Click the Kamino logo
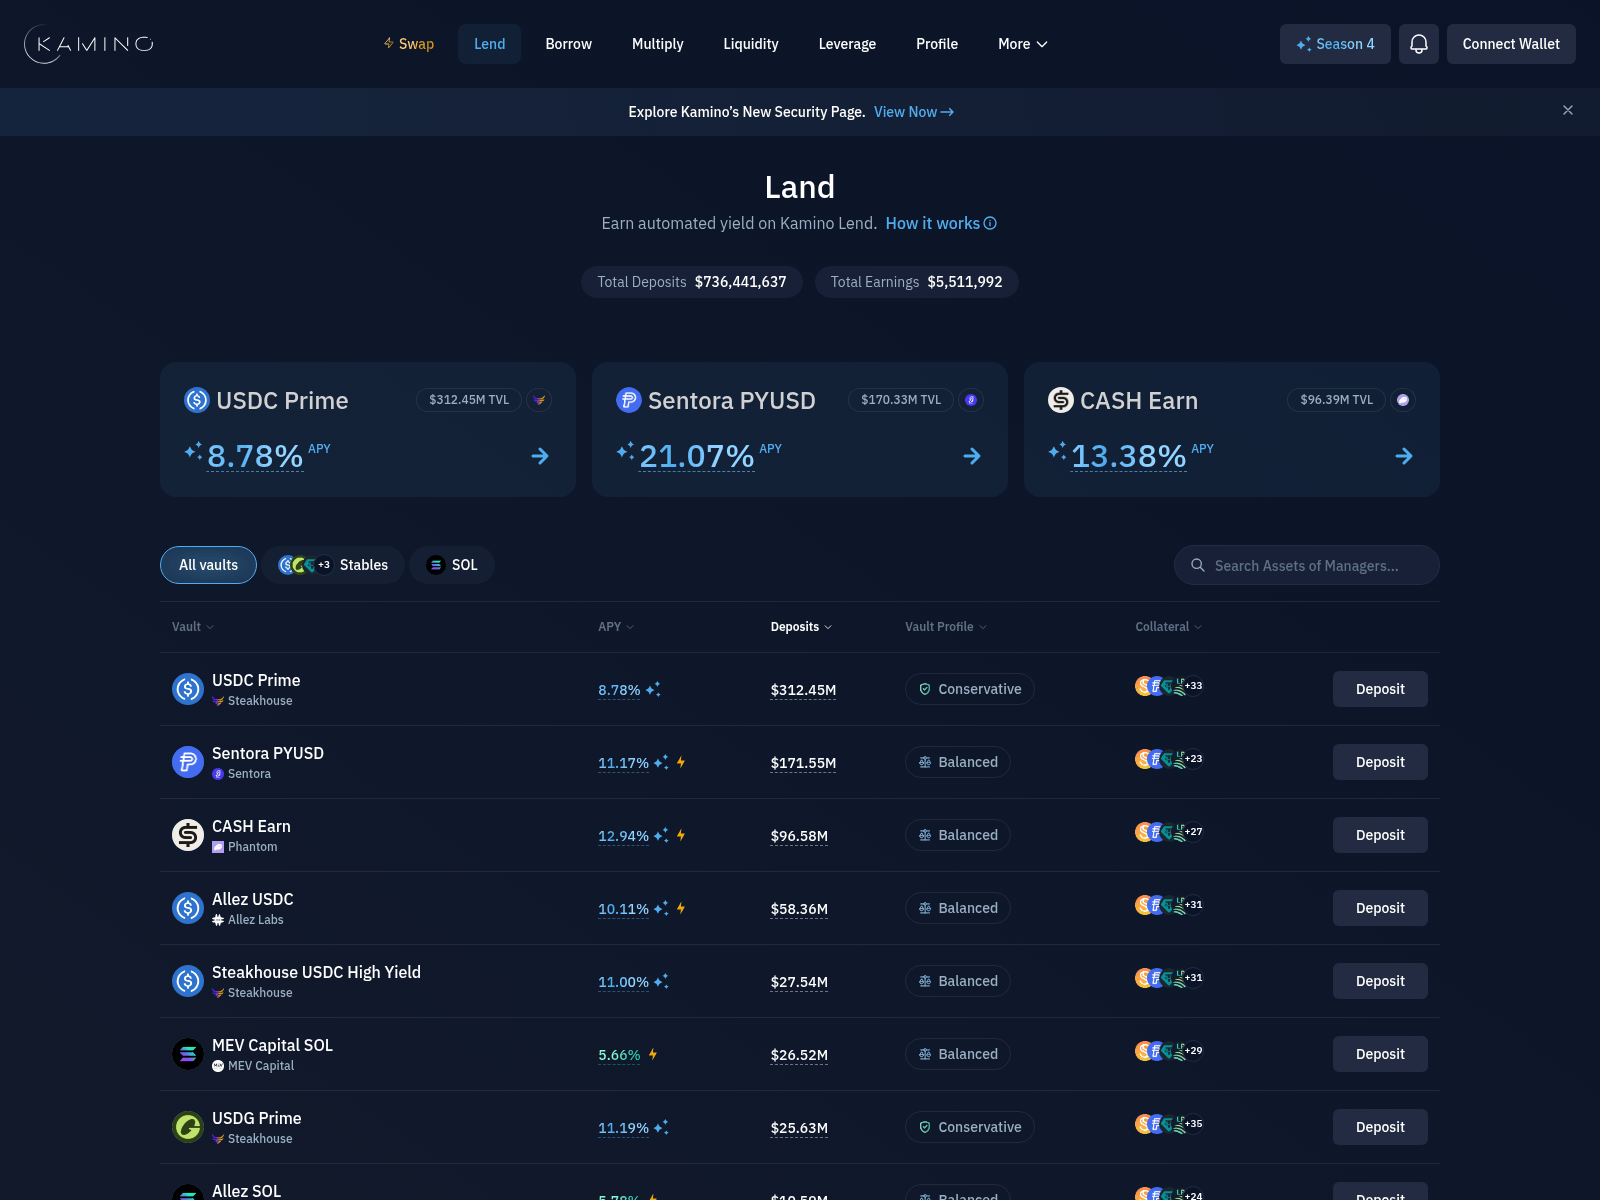The image size is (1600, 1200). coord(89,44)
